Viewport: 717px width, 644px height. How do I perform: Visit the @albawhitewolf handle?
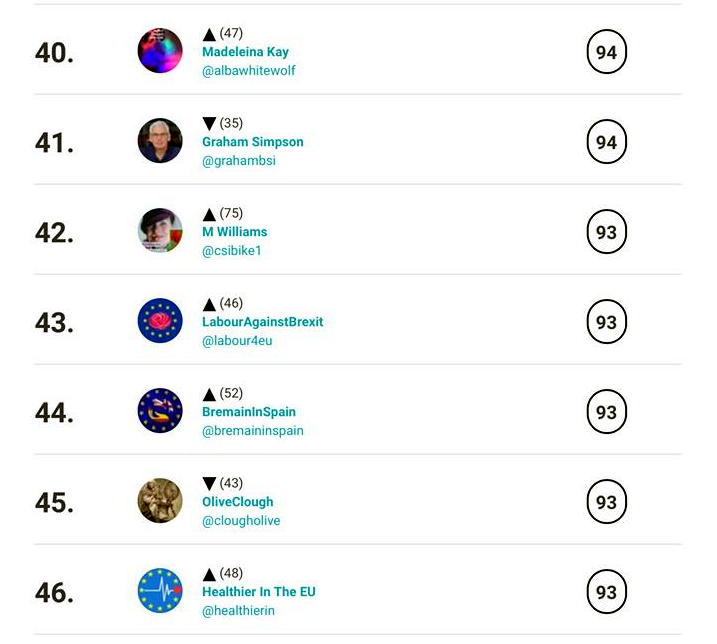coord(249,70)
